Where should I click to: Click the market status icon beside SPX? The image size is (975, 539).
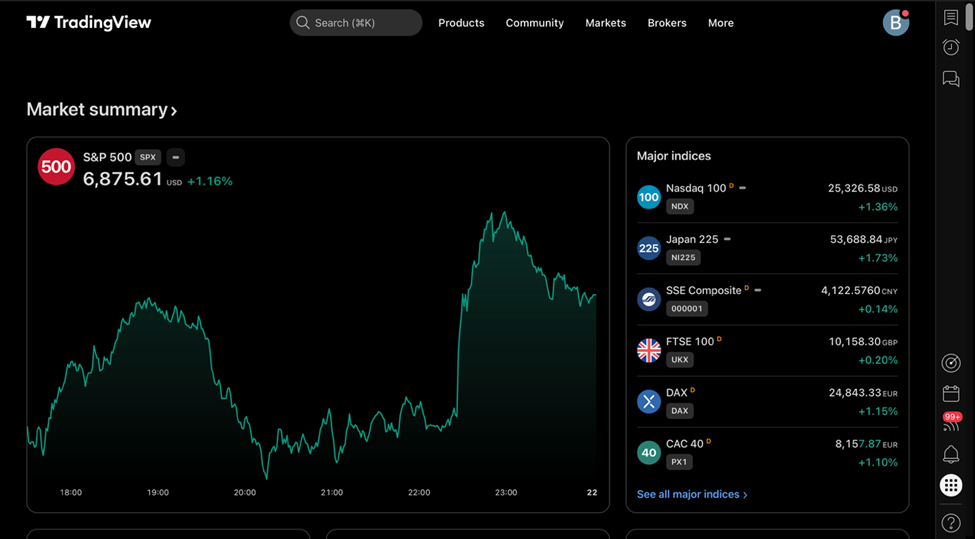coord(175,157)
